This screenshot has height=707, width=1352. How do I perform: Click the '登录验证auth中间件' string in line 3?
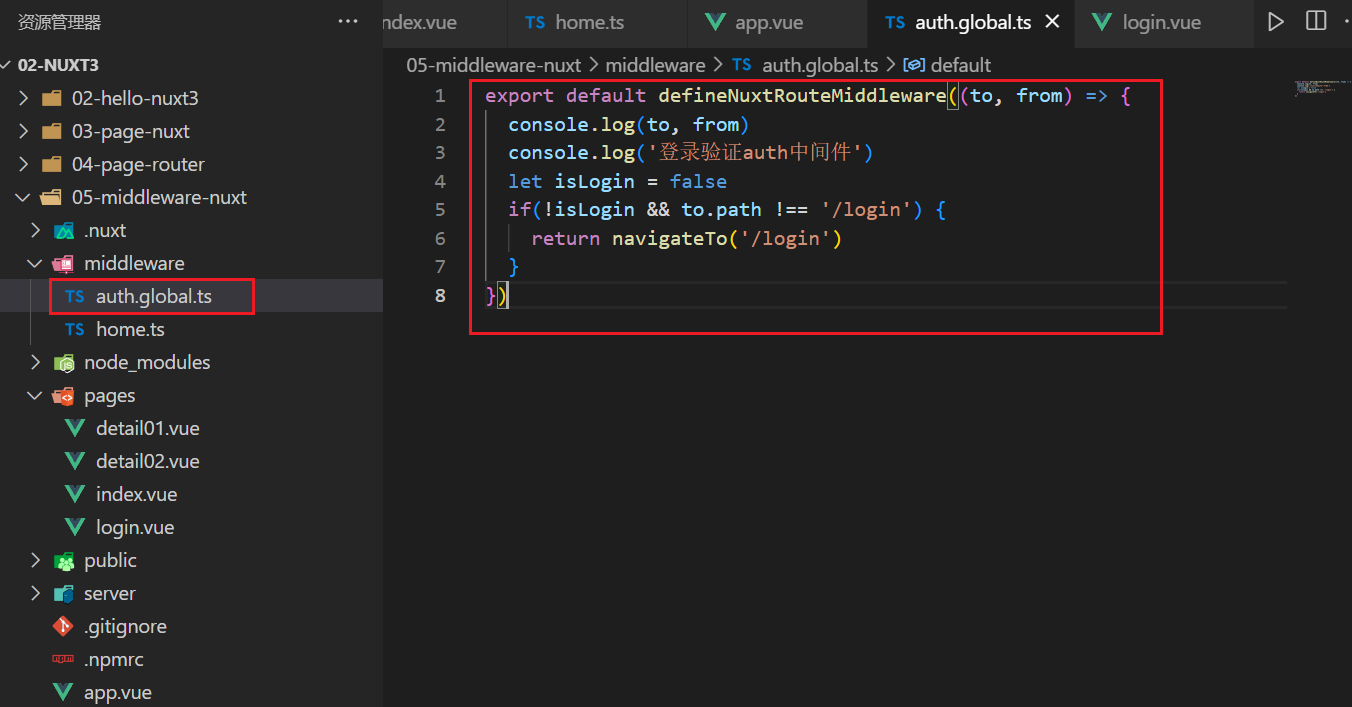pyautogui.click(x=755, y=153)
